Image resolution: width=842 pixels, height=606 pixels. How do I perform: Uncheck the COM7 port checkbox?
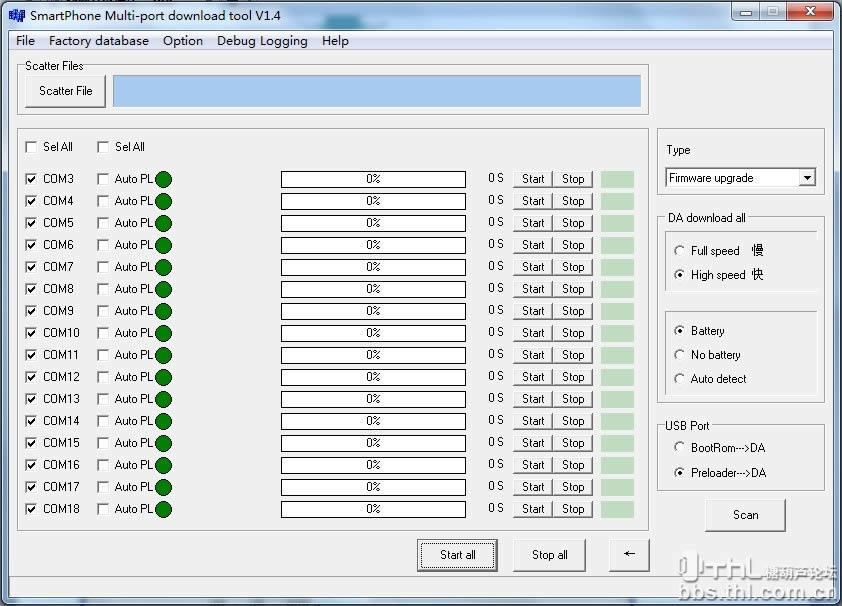click(x=32, y=267)
